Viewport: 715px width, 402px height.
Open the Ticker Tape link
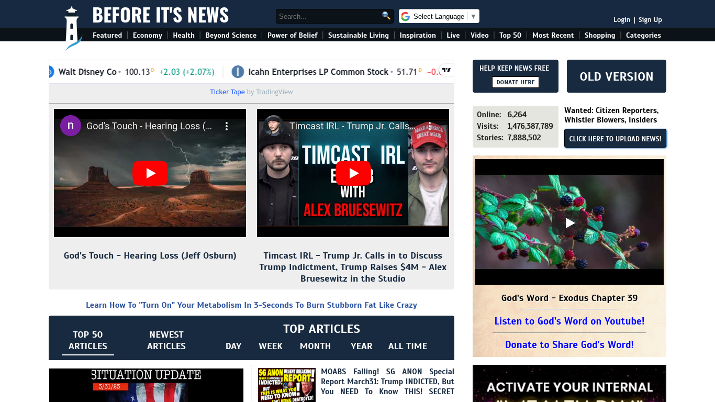click(x=227, y=92)
